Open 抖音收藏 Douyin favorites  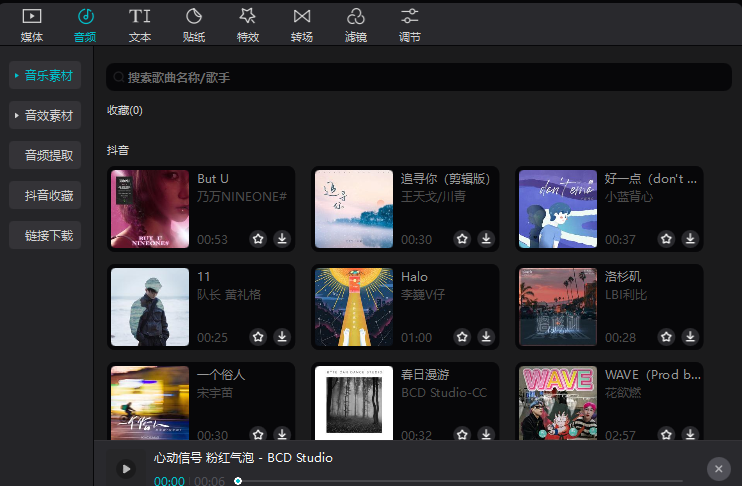[45, 195]
